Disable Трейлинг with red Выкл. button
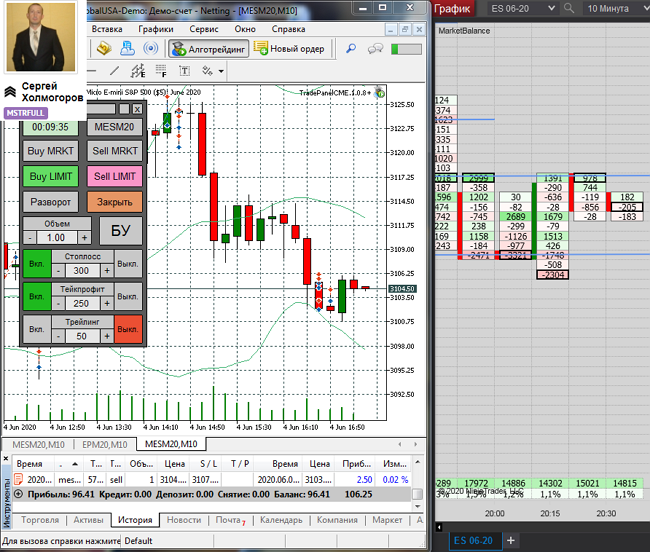The image size is (650, 552). 128,329
